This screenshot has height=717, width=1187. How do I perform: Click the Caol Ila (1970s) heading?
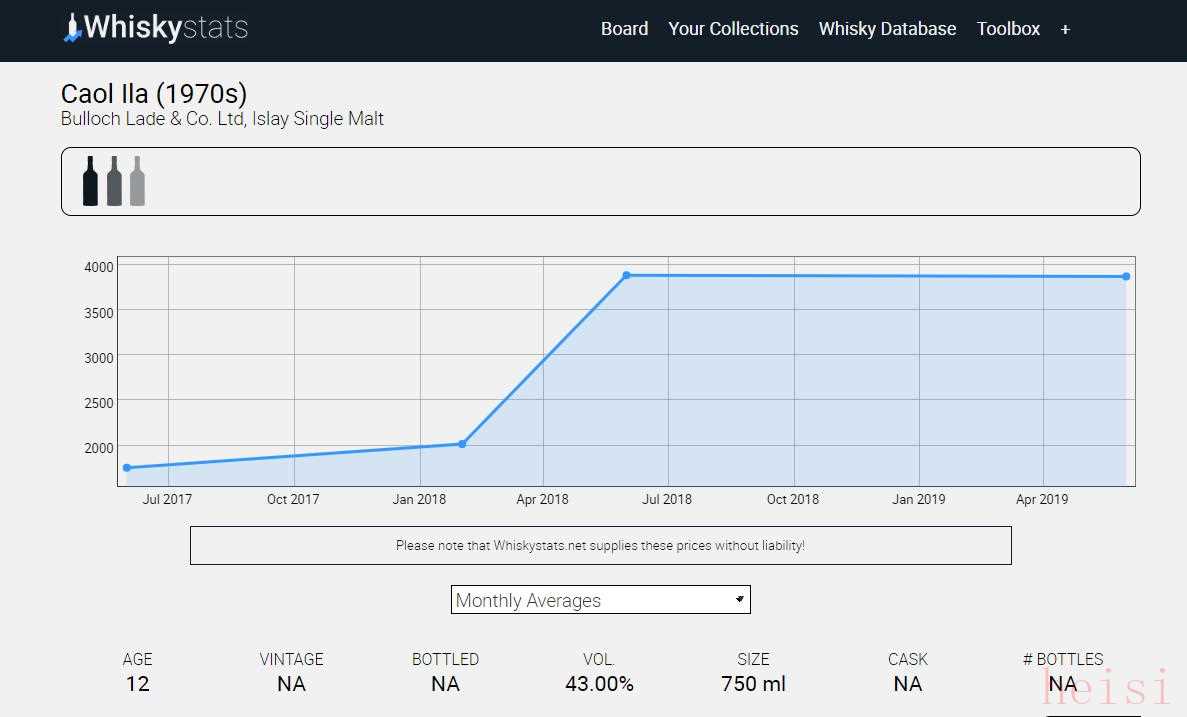pos(154,94)
